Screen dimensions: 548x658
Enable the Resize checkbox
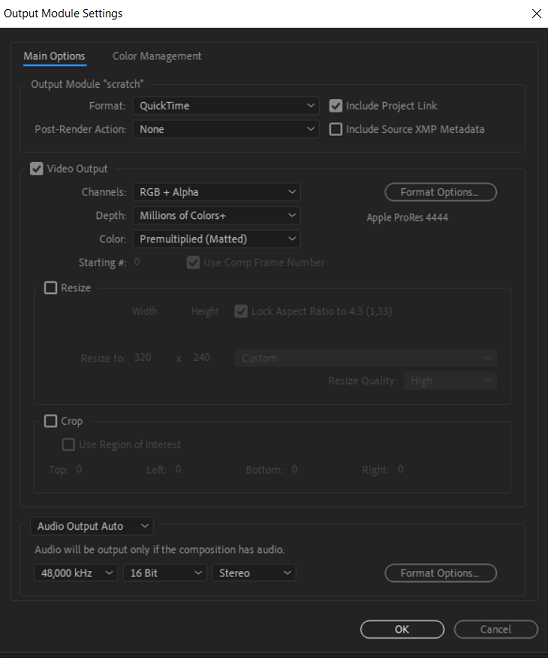pyautogui.click(x=50, y=288)
